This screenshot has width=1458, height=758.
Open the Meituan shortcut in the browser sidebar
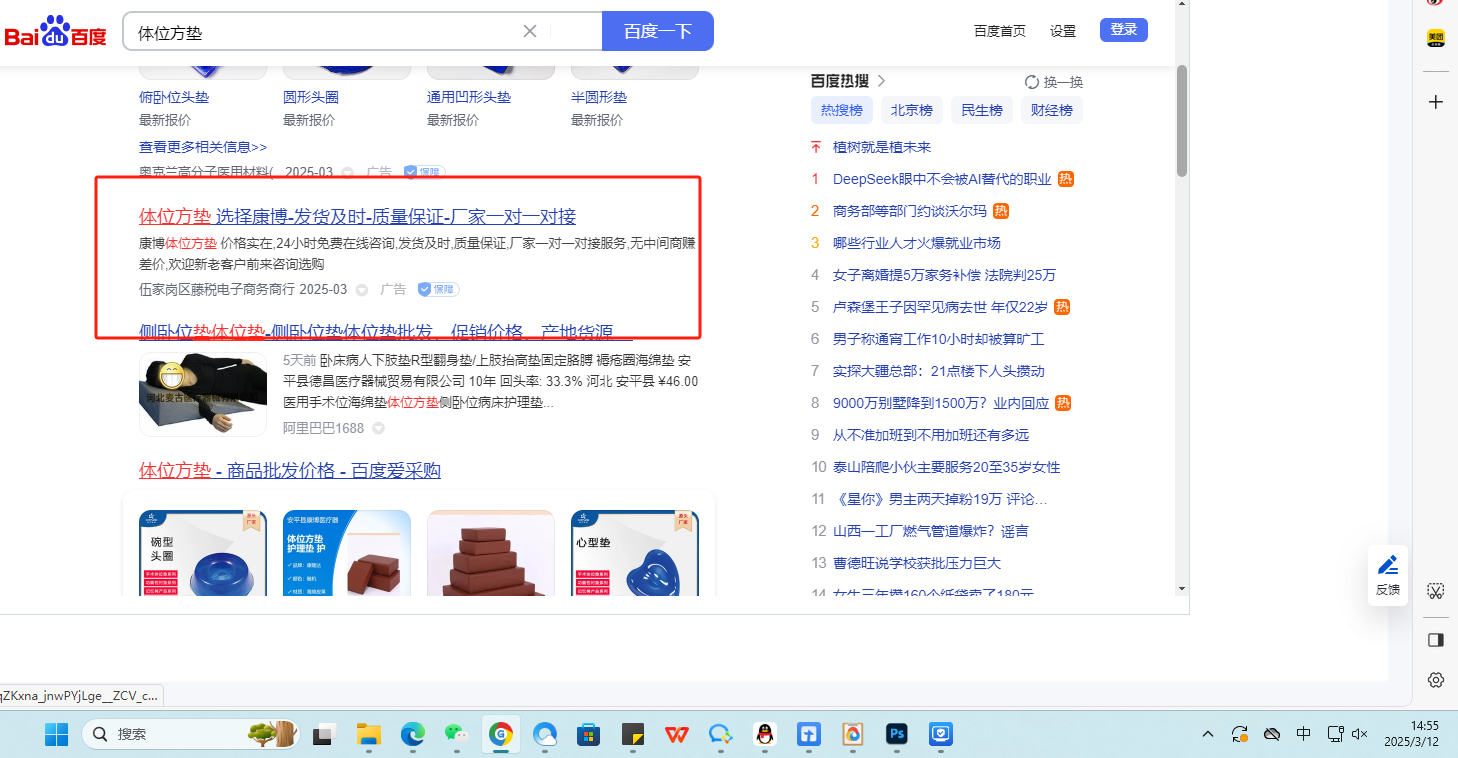pyautogui.click(x=1436, y=39)
